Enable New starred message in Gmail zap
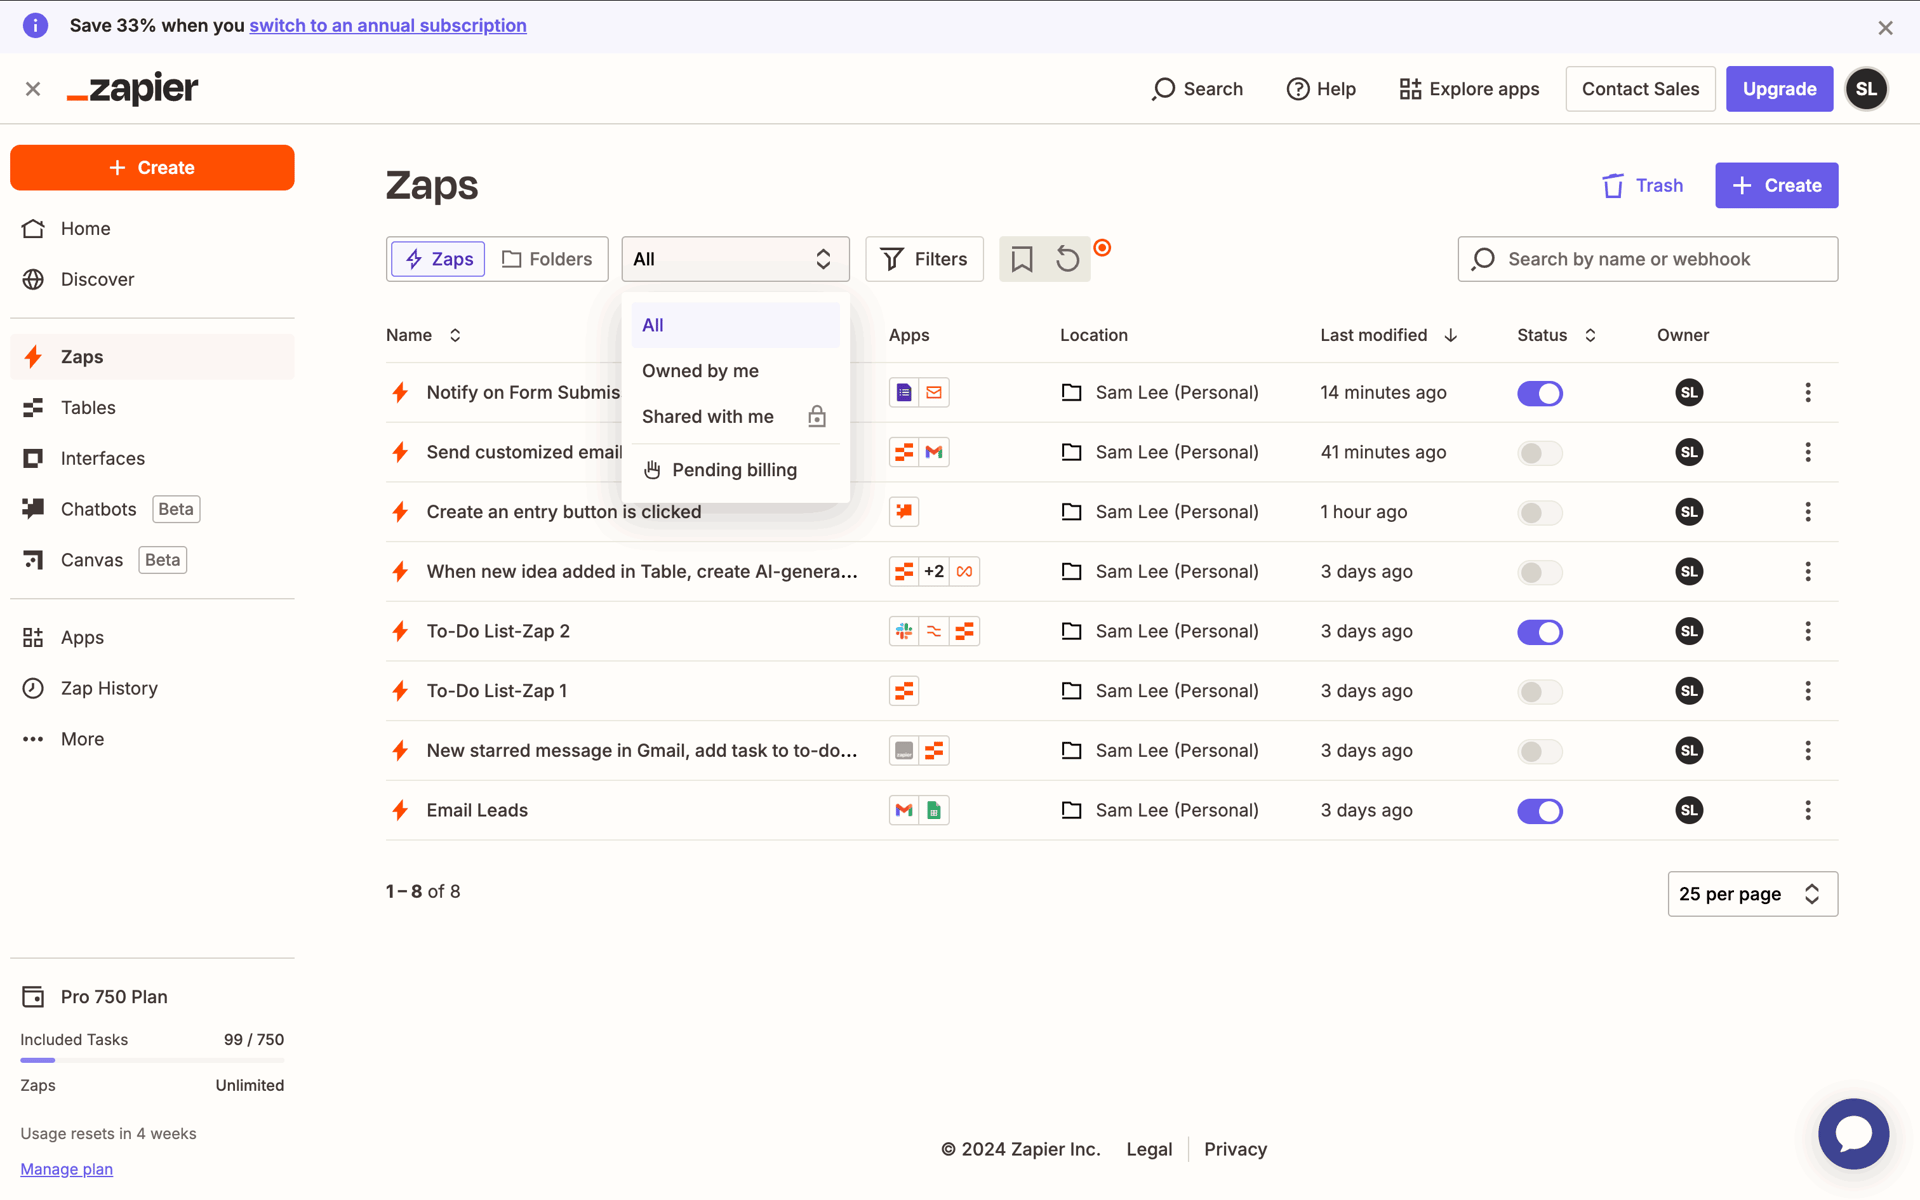The width and height of the screenshot is (1920, 1200). click(1539, 751)
